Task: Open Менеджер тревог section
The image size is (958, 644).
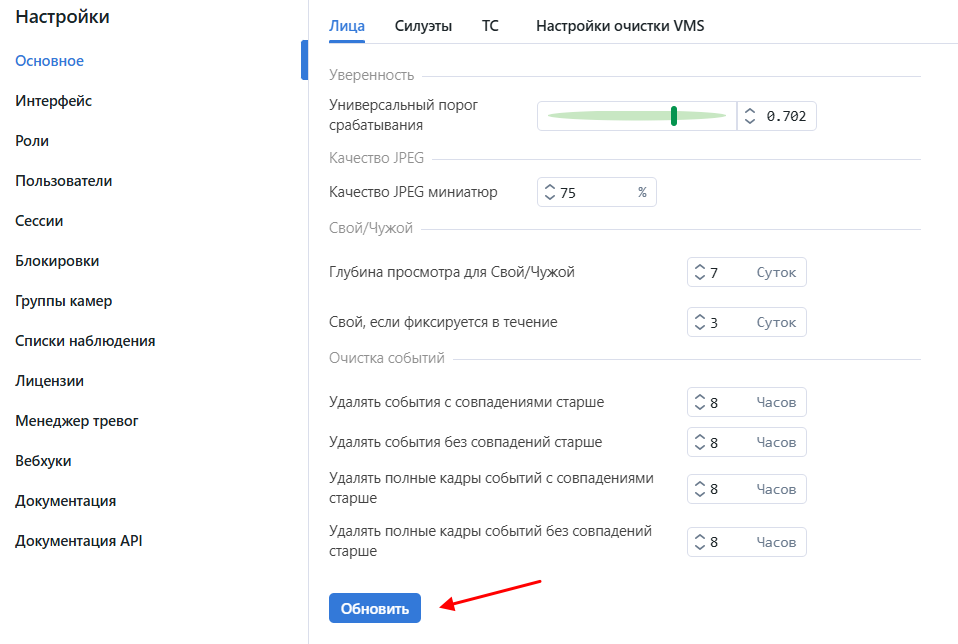Action: (x=77, y=421)
